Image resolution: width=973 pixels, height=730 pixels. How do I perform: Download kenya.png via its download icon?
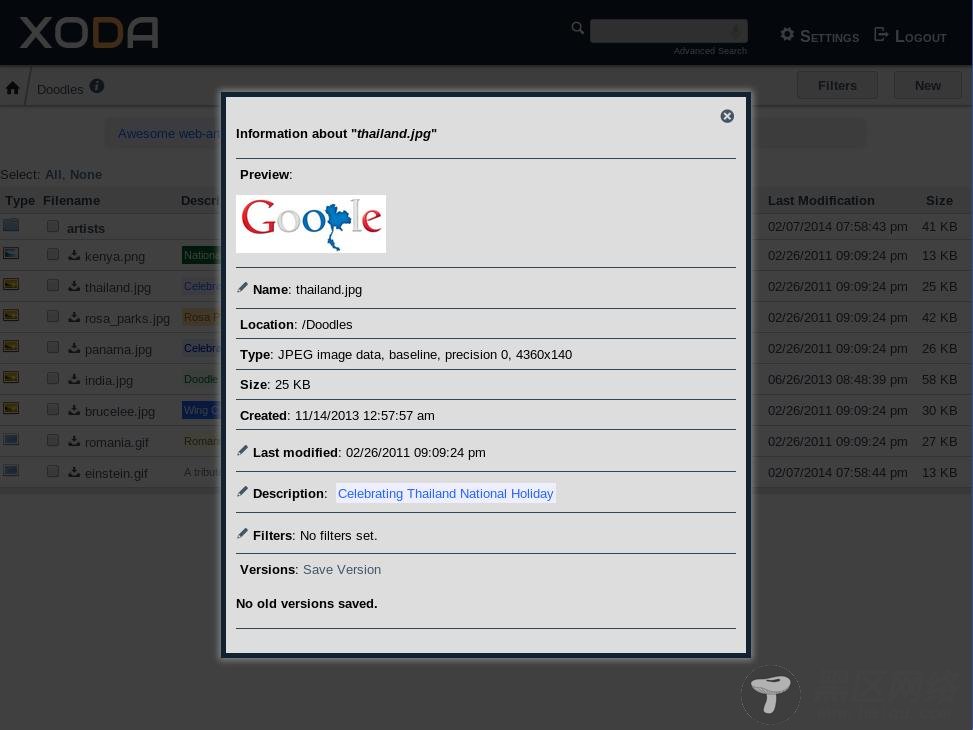74,255
